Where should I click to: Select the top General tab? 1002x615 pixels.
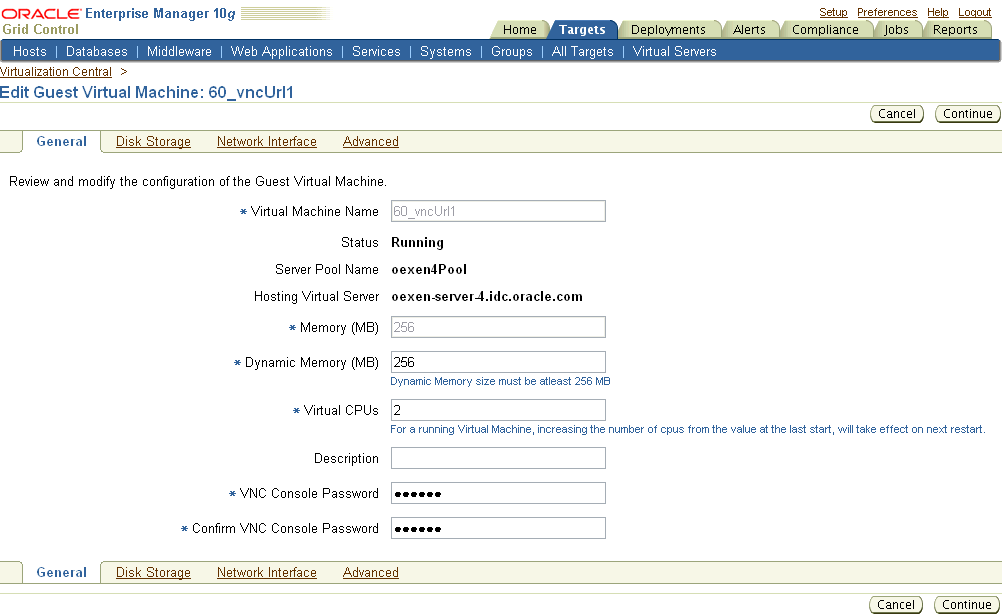61,141
